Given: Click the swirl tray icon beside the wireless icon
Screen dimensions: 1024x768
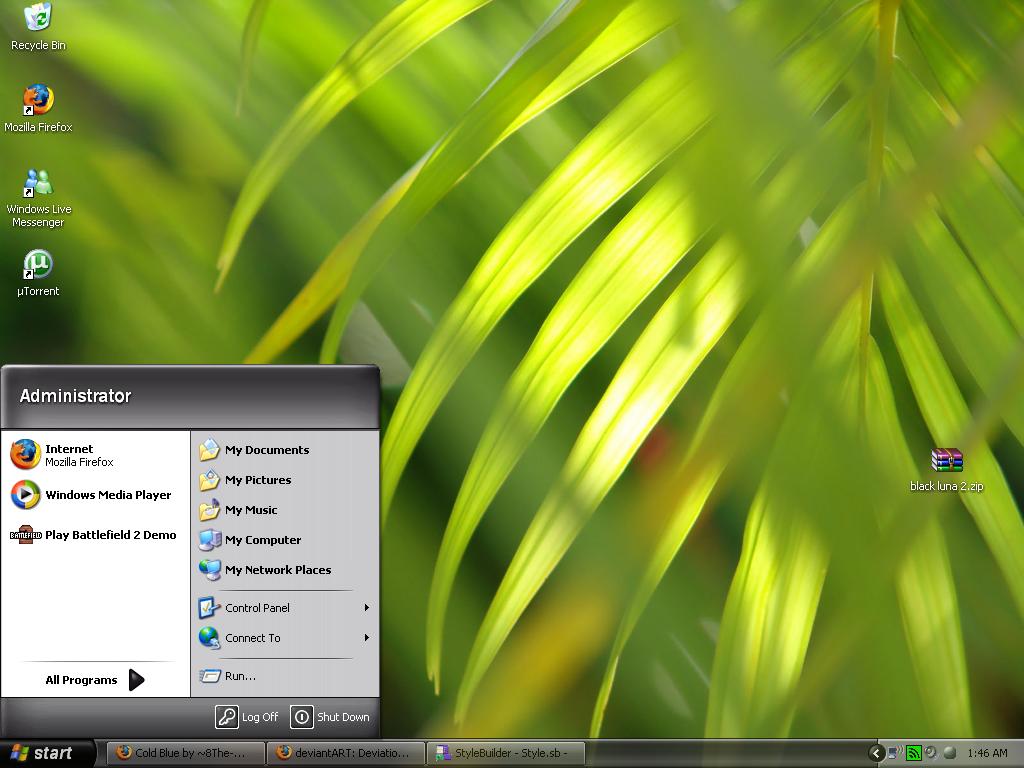Looking at the screenshot, I should point(931,753).
